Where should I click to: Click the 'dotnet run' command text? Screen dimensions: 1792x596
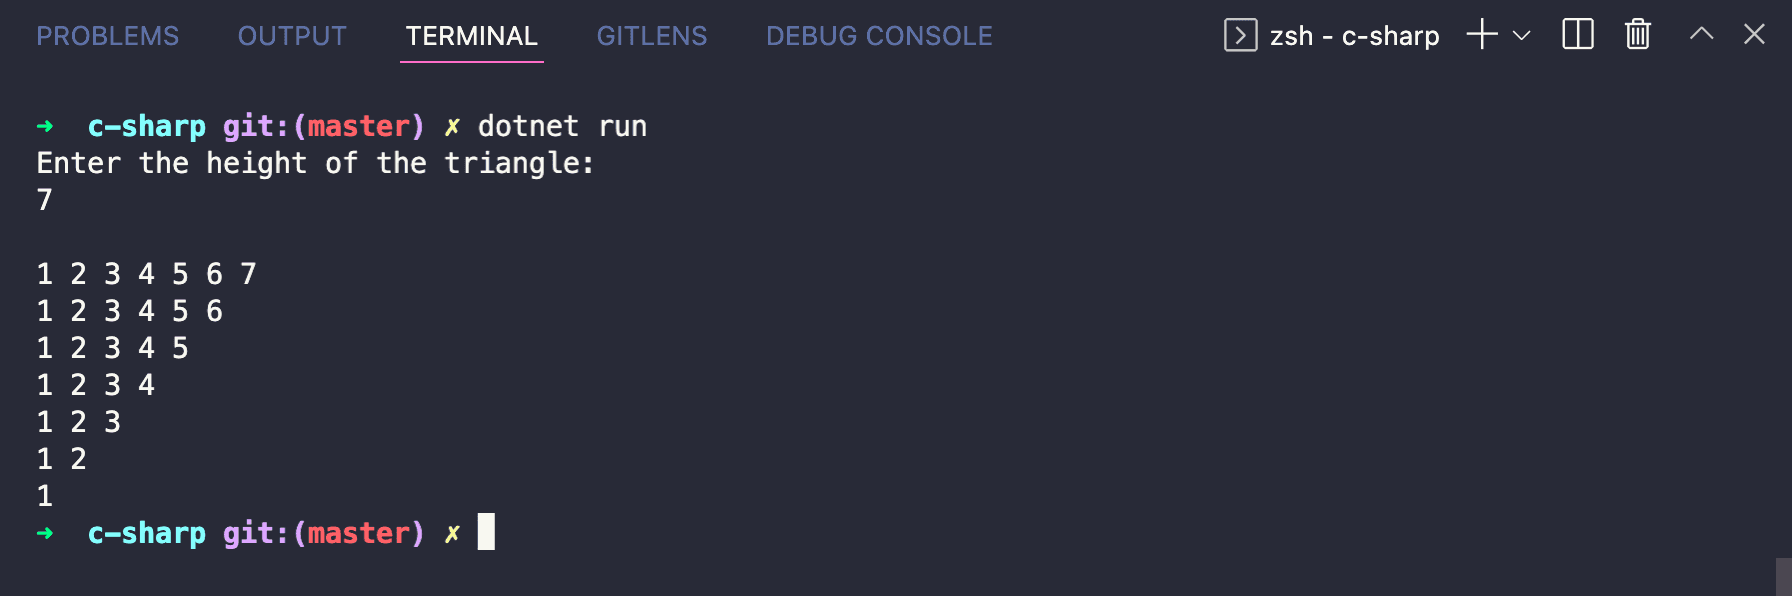[562, 126]
